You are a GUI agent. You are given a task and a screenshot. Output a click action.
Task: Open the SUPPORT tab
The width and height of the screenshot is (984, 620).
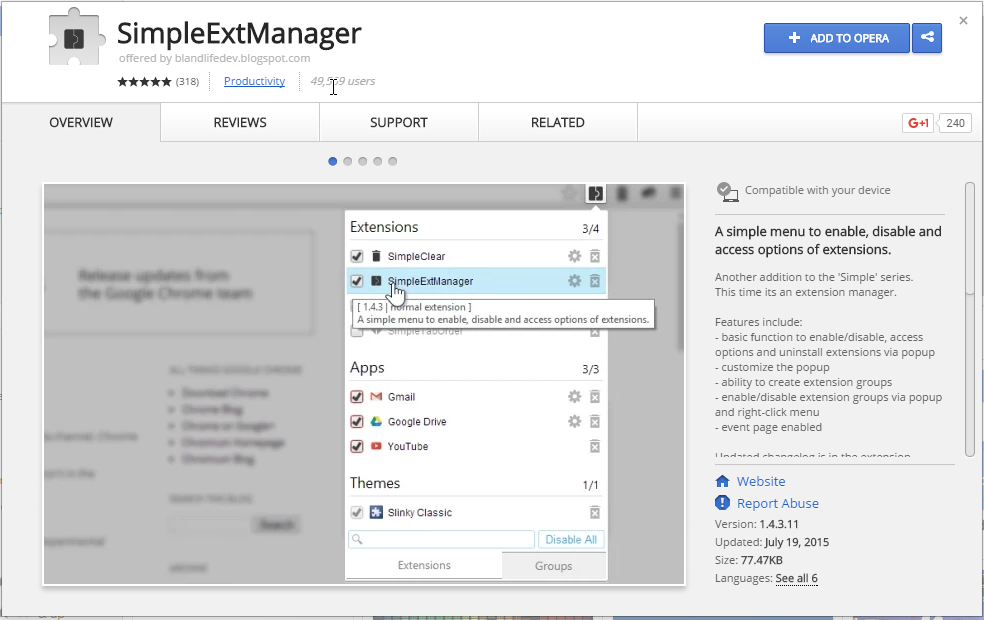pos(398,122)
